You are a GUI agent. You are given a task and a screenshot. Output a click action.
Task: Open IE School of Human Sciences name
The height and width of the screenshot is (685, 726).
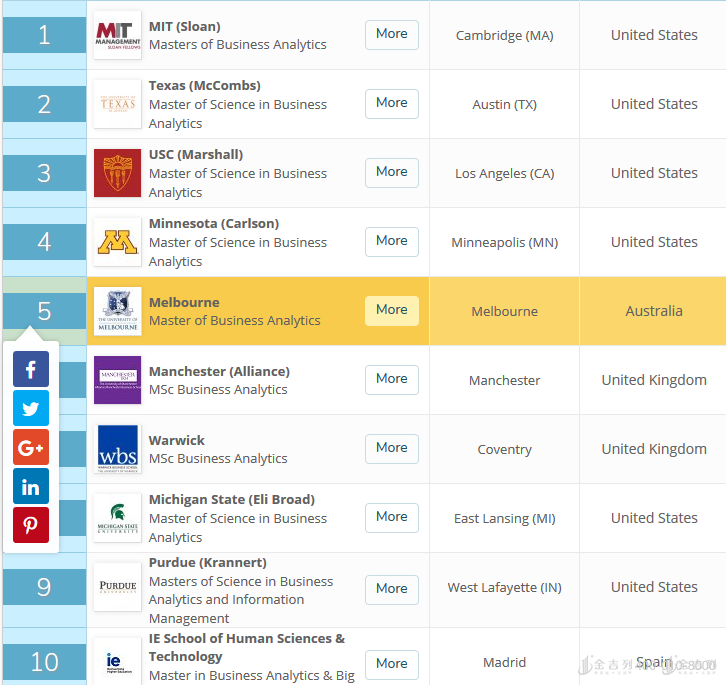click(x=247, y=647)
